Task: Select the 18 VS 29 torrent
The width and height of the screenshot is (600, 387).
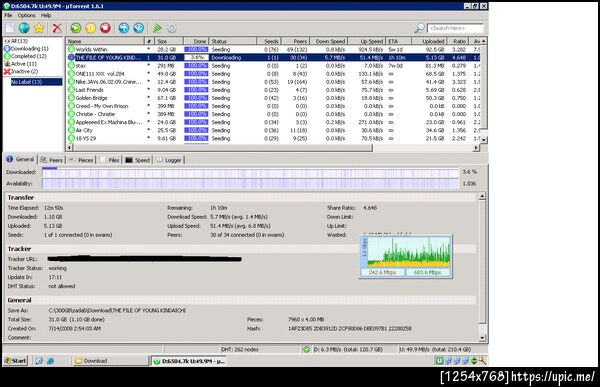Action: click(273, 138)
